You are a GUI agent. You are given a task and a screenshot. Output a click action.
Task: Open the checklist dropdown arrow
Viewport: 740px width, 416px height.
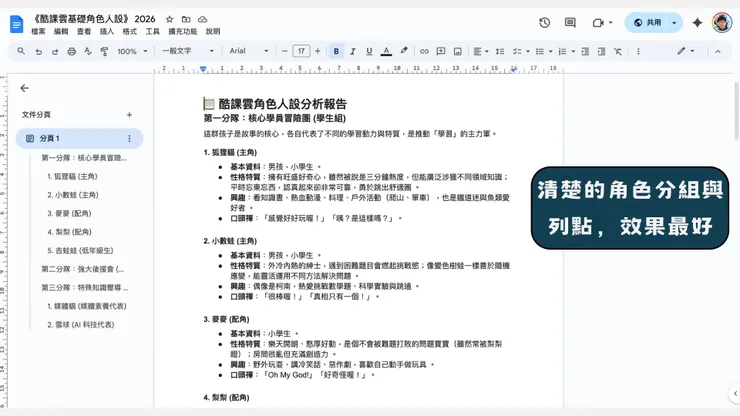[x=528, y=51]
